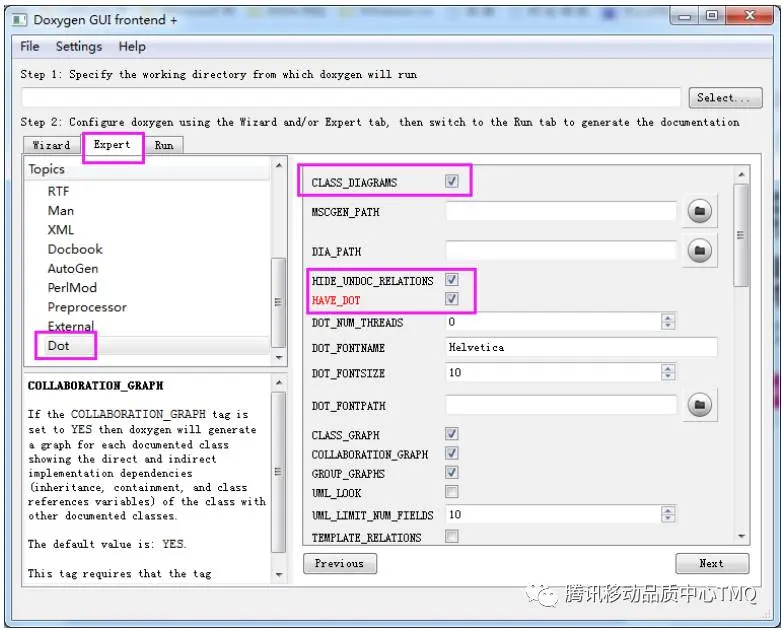Browse folder for DIA_PATH
This screenshot has width=782, height=630.
[699, 250]
